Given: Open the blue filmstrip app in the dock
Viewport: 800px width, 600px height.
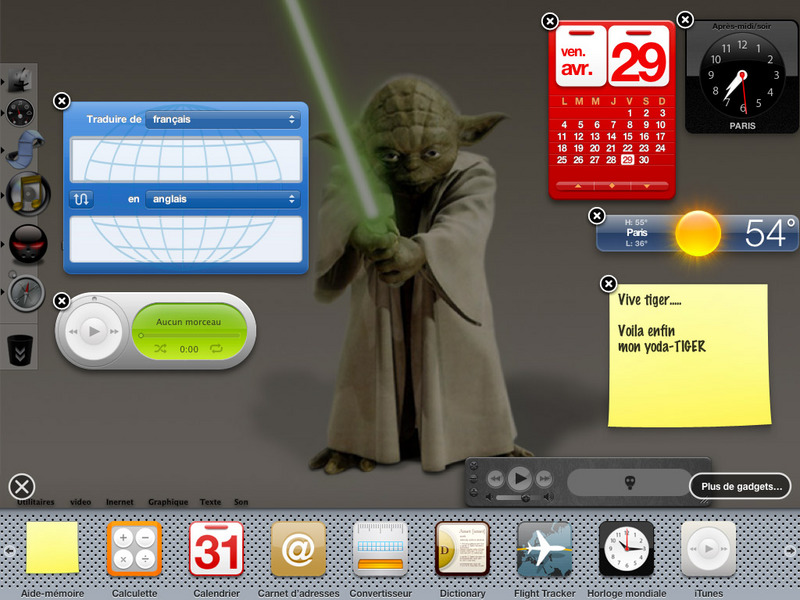Looking at the screenshot, I should coord(24,149).
